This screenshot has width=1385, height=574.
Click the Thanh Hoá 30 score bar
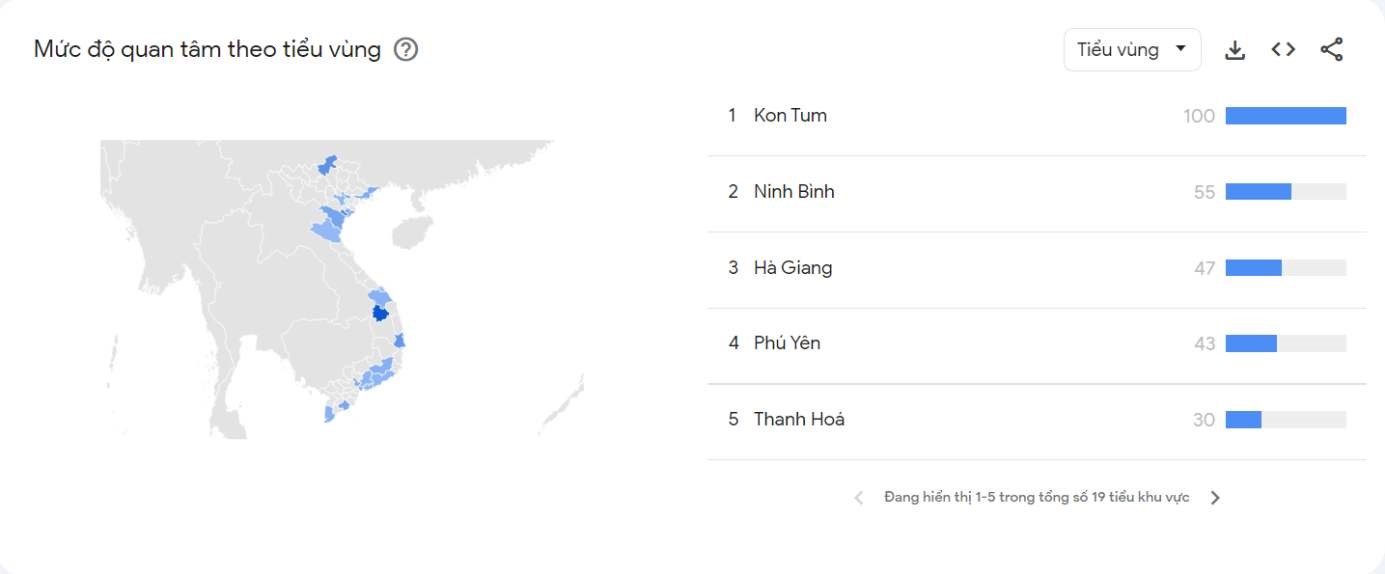1285,419
